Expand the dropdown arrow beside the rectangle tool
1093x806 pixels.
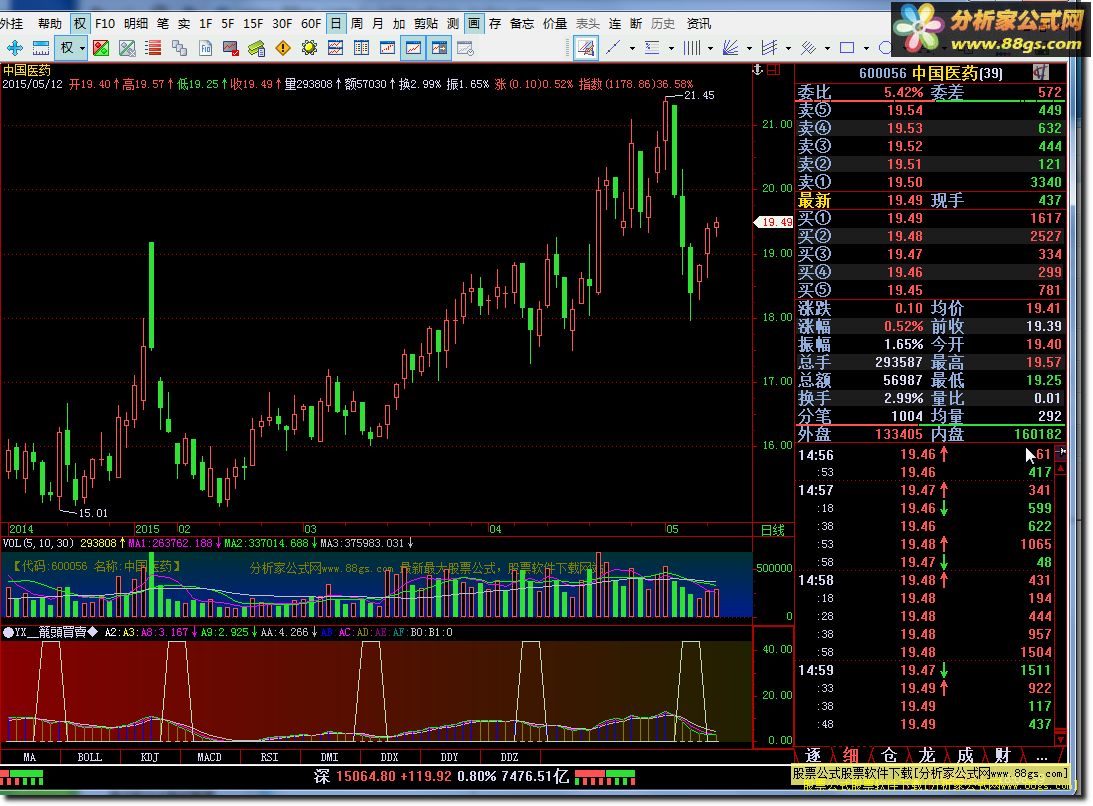tap(867, 47)
